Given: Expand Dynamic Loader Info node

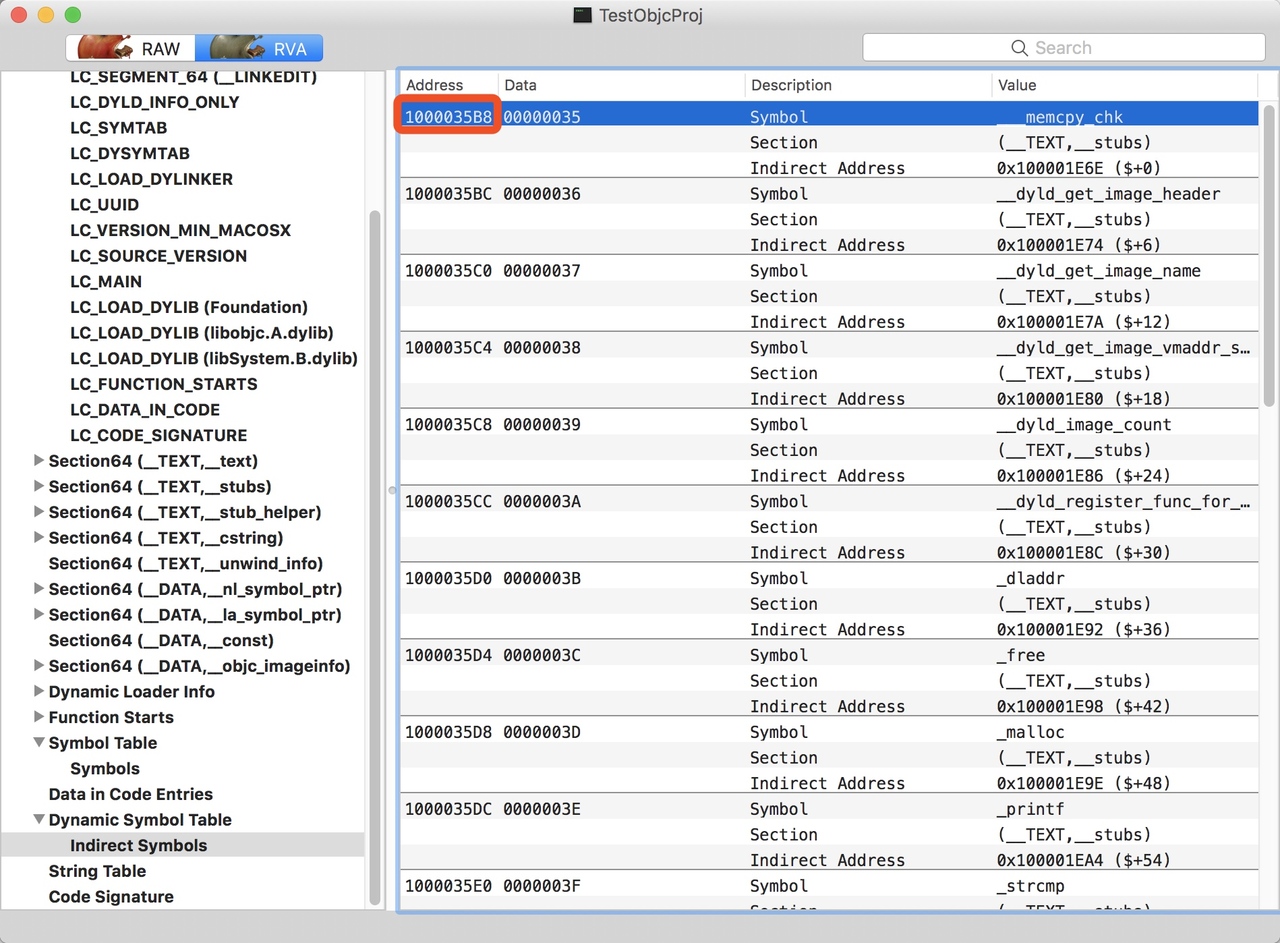Looking at the screenshot, I should [39, 692].
